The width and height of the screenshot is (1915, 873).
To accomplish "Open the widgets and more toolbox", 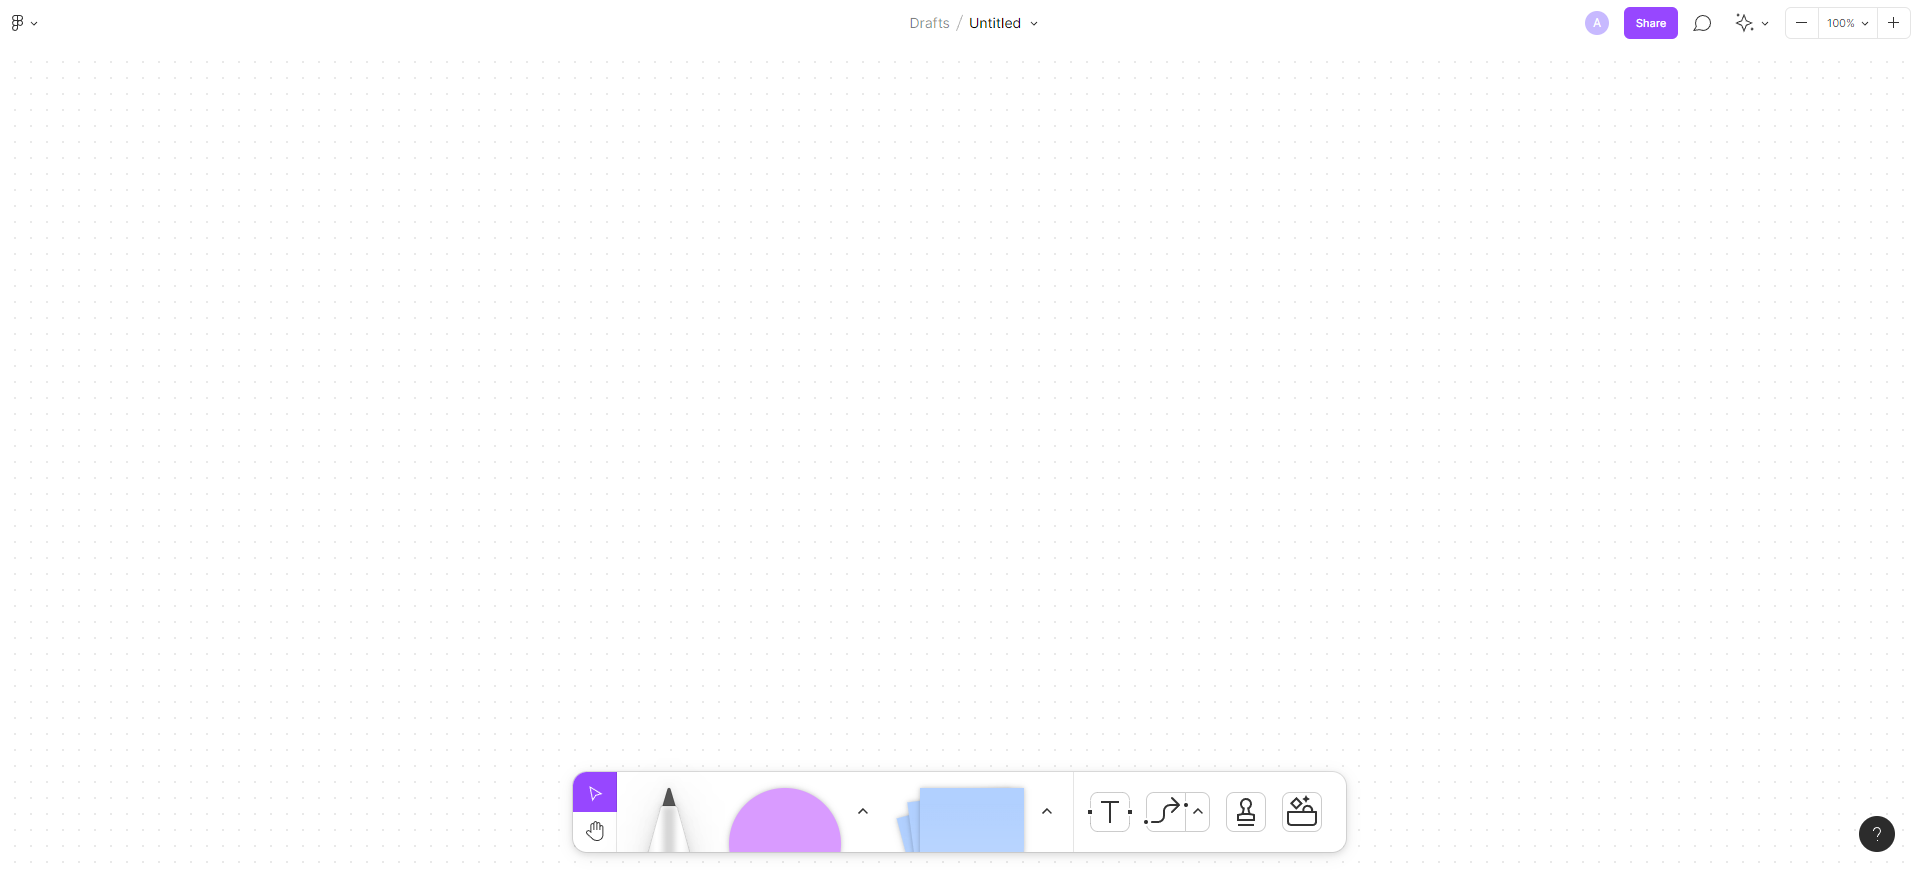I will (x=1302, y=812).
